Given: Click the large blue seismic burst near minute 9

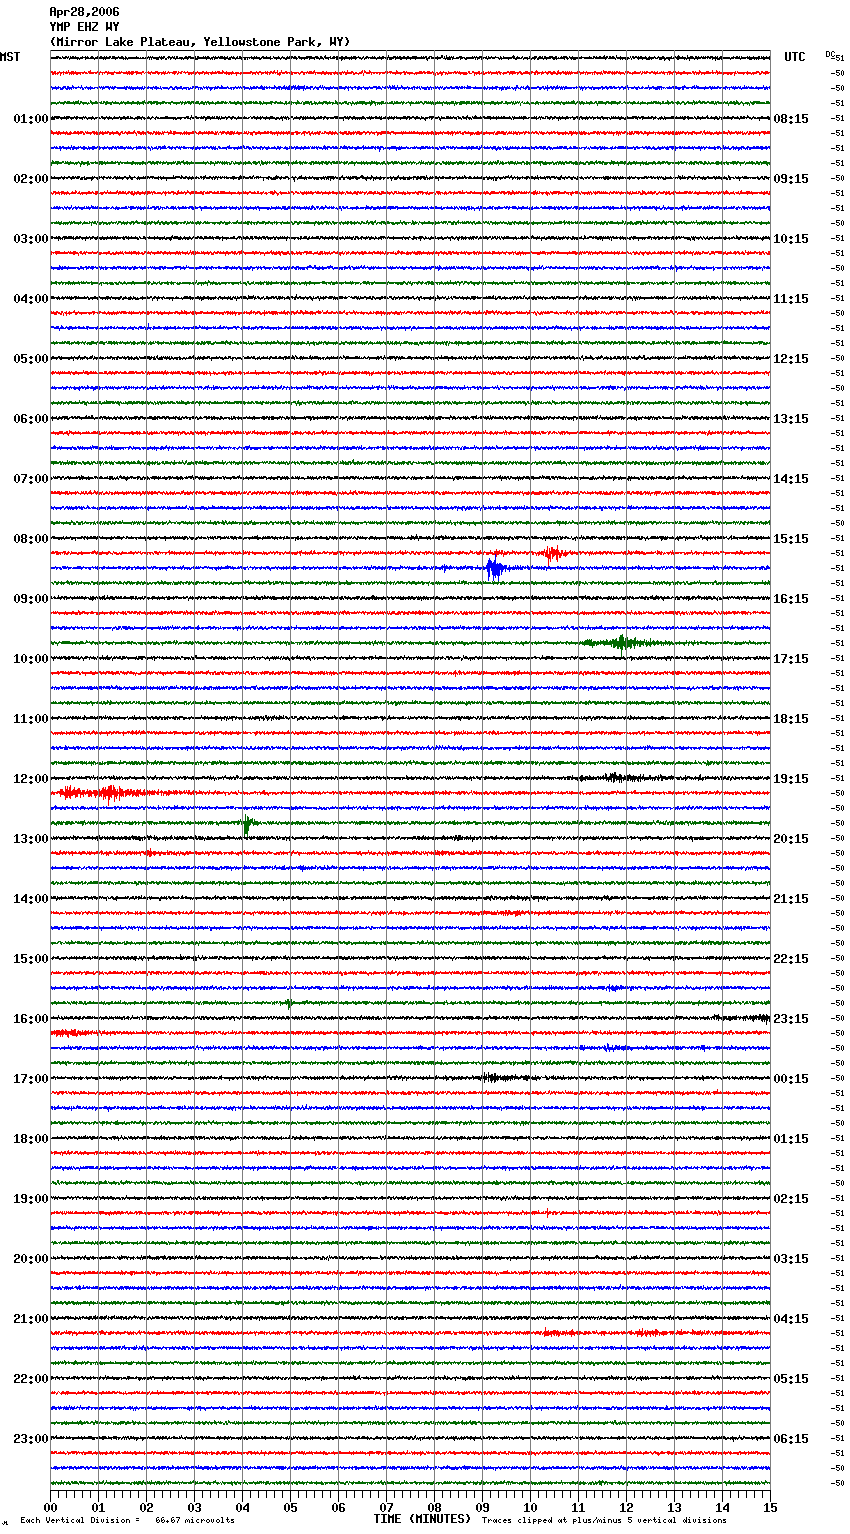Looking at the screenshot, I should 494,569.
